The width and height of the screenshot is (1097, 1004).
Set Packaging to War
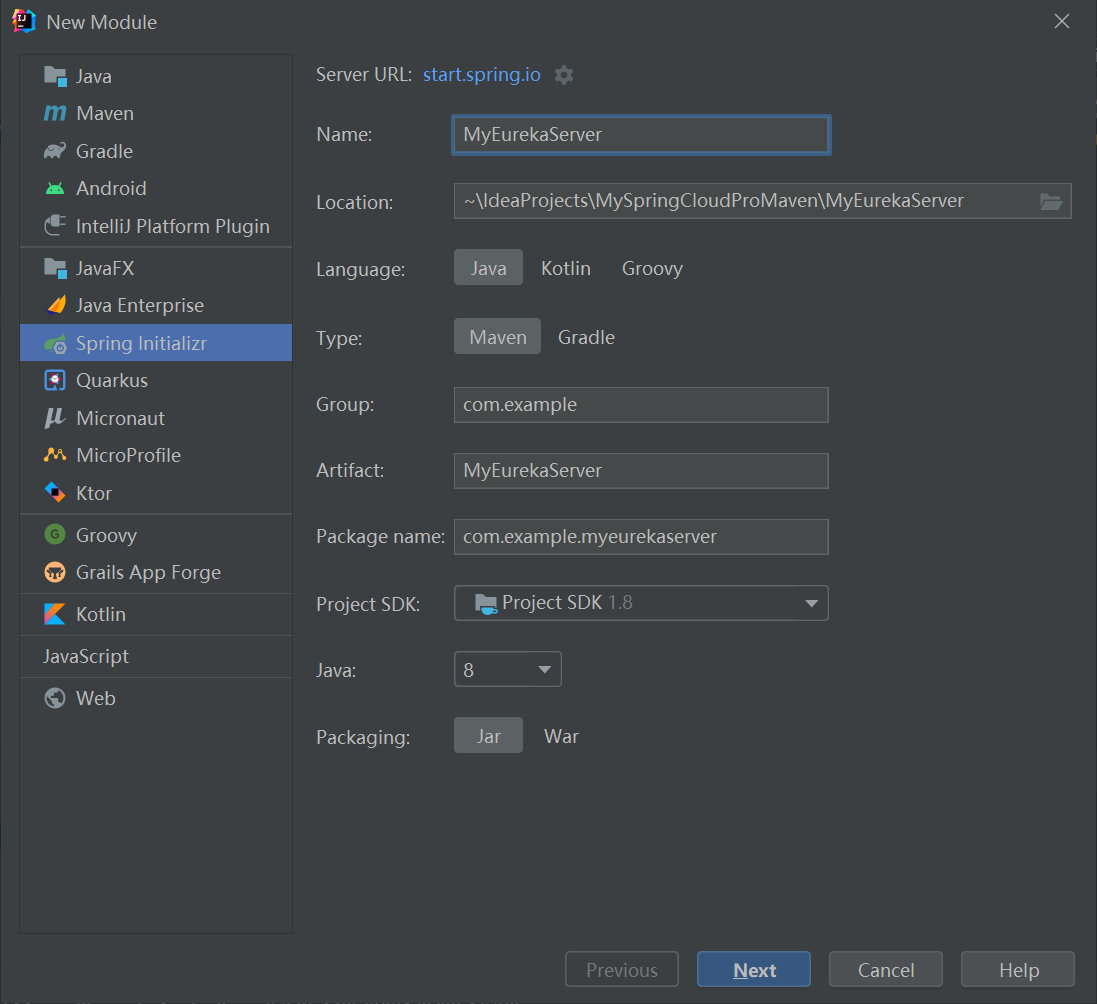[561, 736]
